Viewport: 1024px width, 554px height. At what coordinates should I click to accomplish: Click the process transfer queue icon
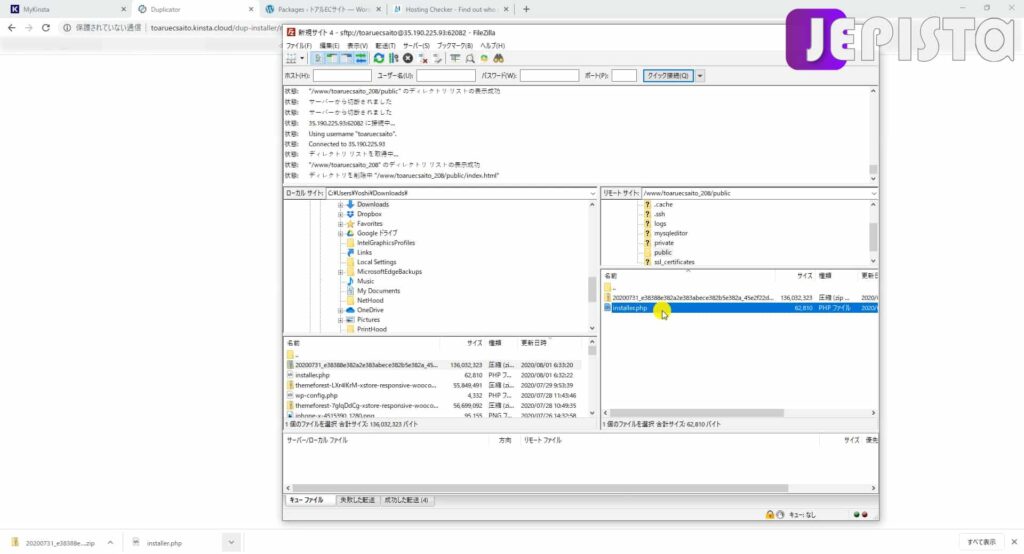click(393, 59)
